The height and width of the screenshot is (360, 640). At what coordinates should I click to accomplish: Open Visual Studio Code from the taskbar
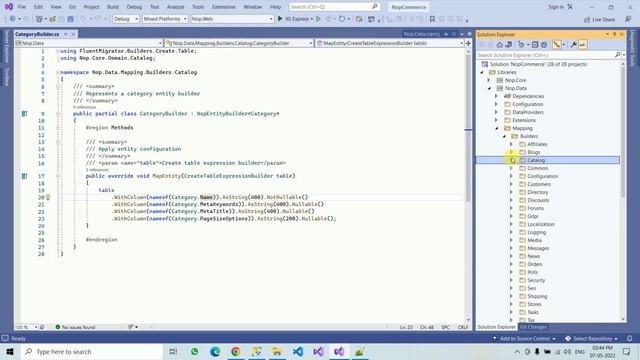pos(298,352)
